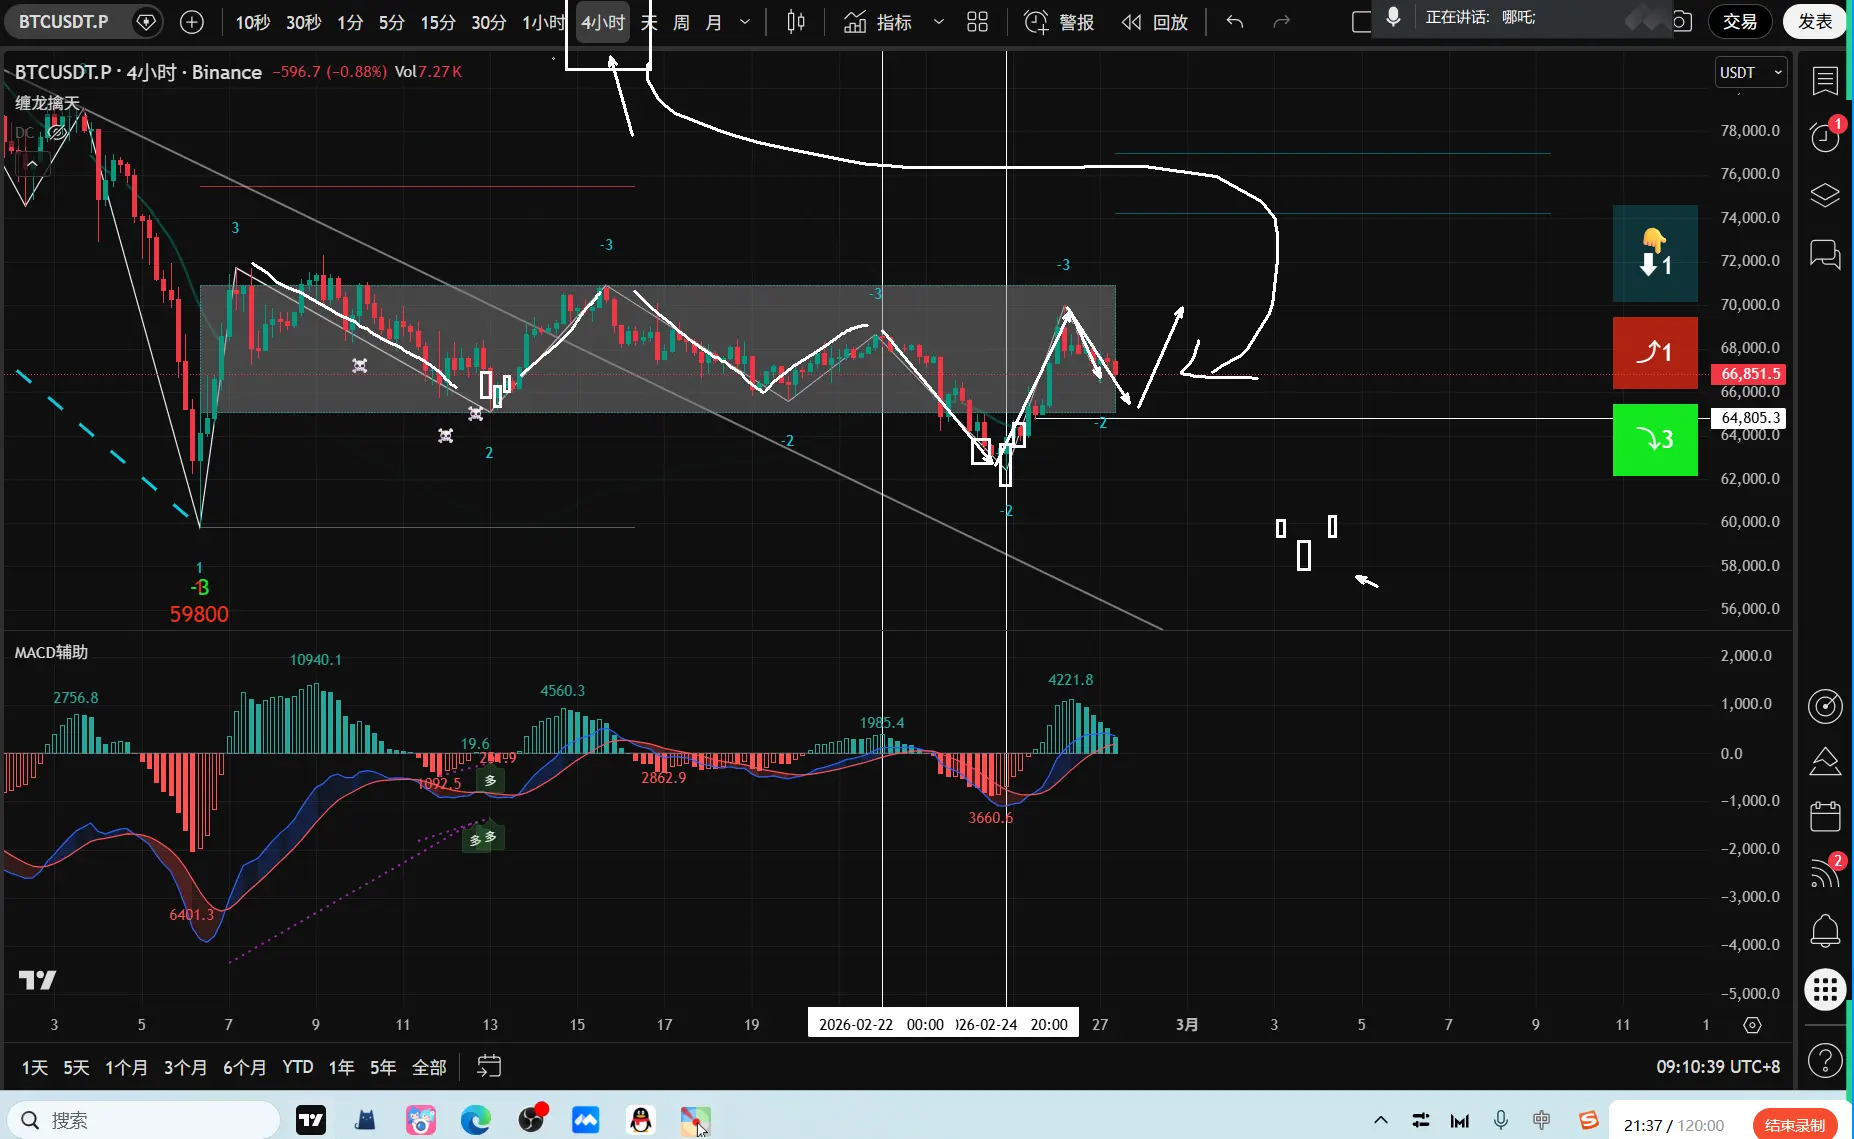The image size is (1854, 1139).
Task: Select the 1分 timeframe
Action: (x=350, y=22)
